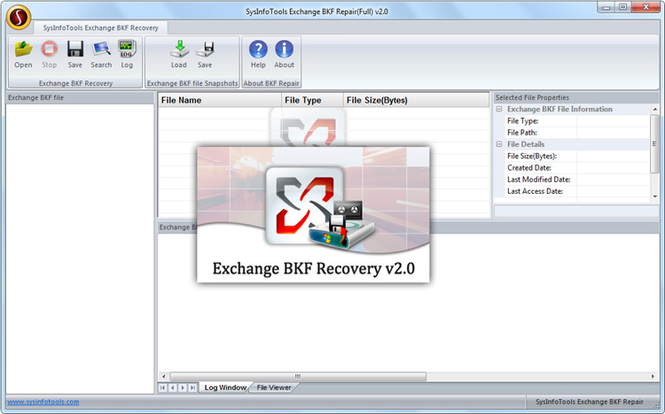Go to next tab with navigation arrow

click(x=182, y=388)
